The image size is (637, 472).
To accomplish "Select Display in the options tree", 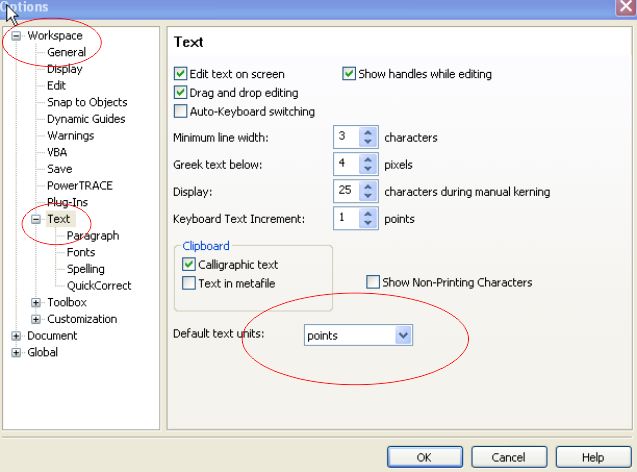I will 65,69.
